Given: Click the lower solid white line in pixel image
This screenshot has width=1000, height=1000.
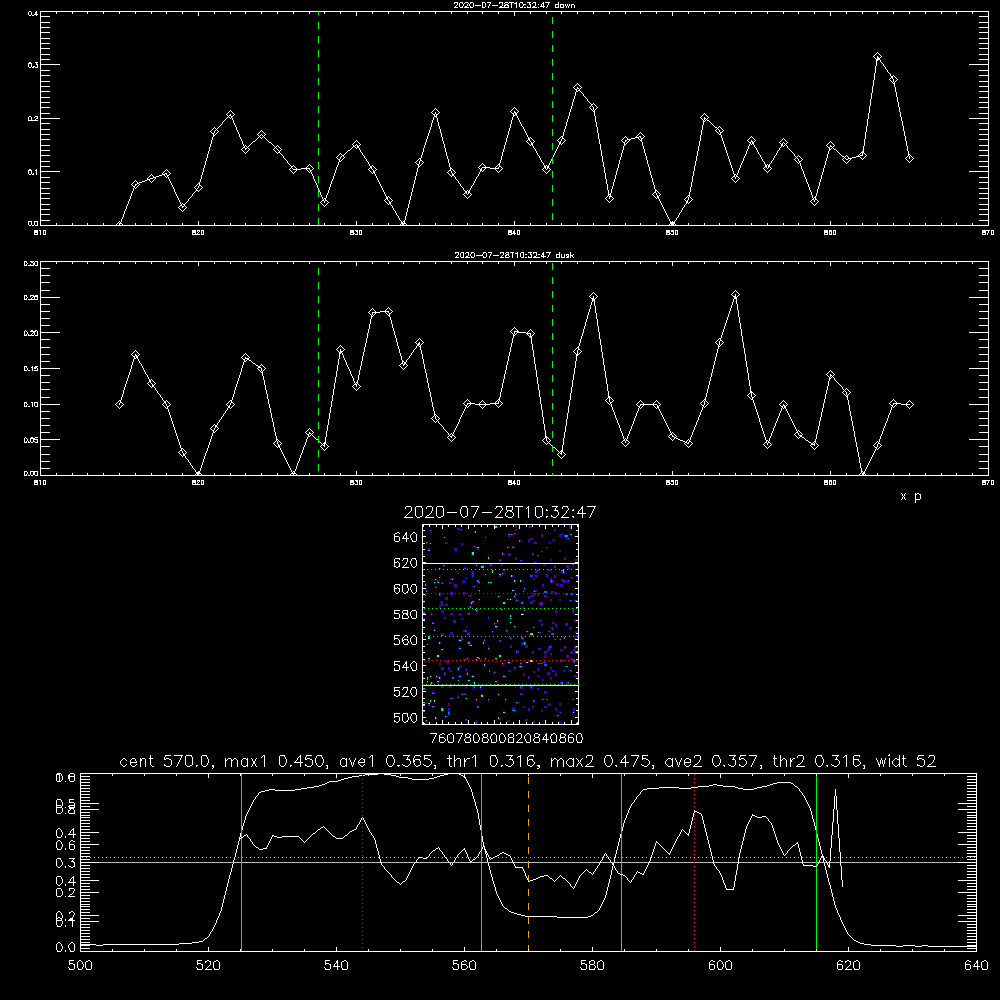Looking at the screenshot, I should tap(501, 686).
